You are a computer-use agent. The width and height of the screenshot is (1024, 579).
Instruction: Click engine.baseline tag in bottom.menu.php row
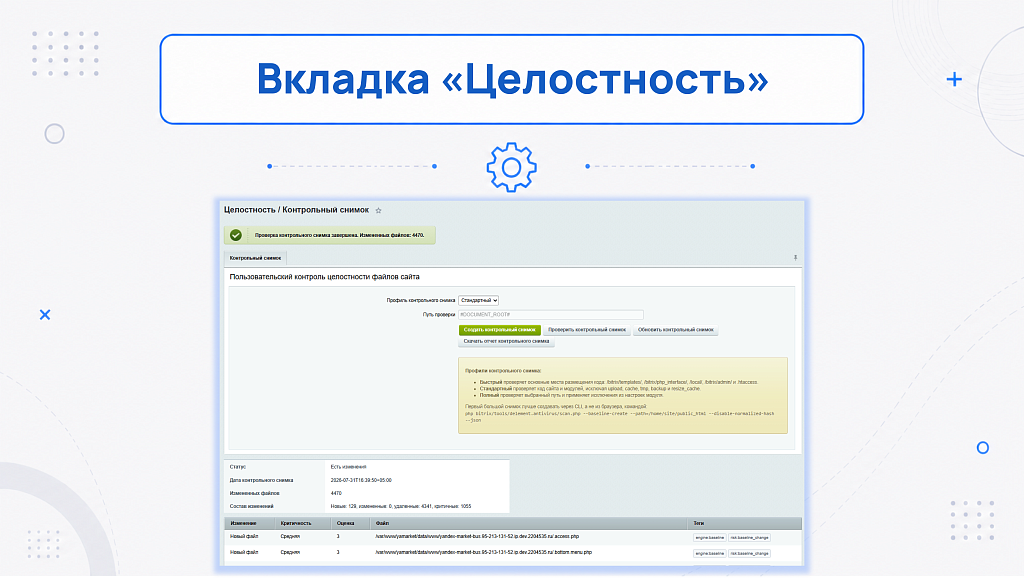click(709, 554)
